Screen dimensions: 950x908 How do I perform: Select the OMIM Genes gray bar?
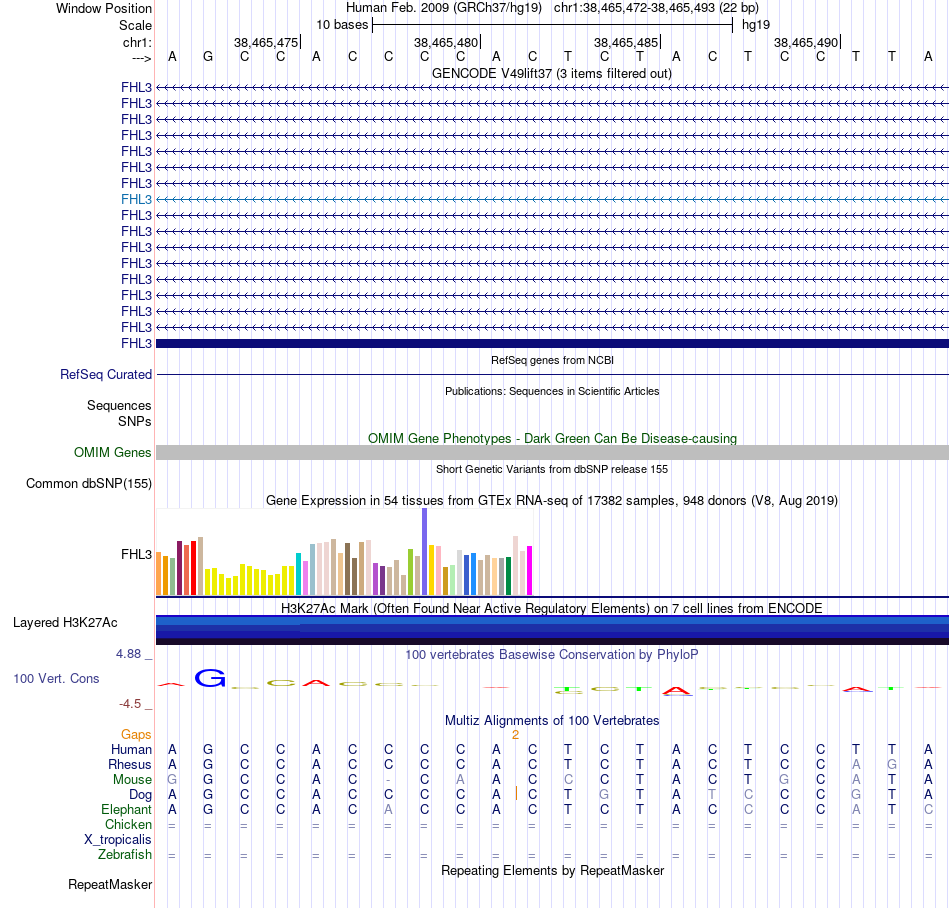point(551,453)
